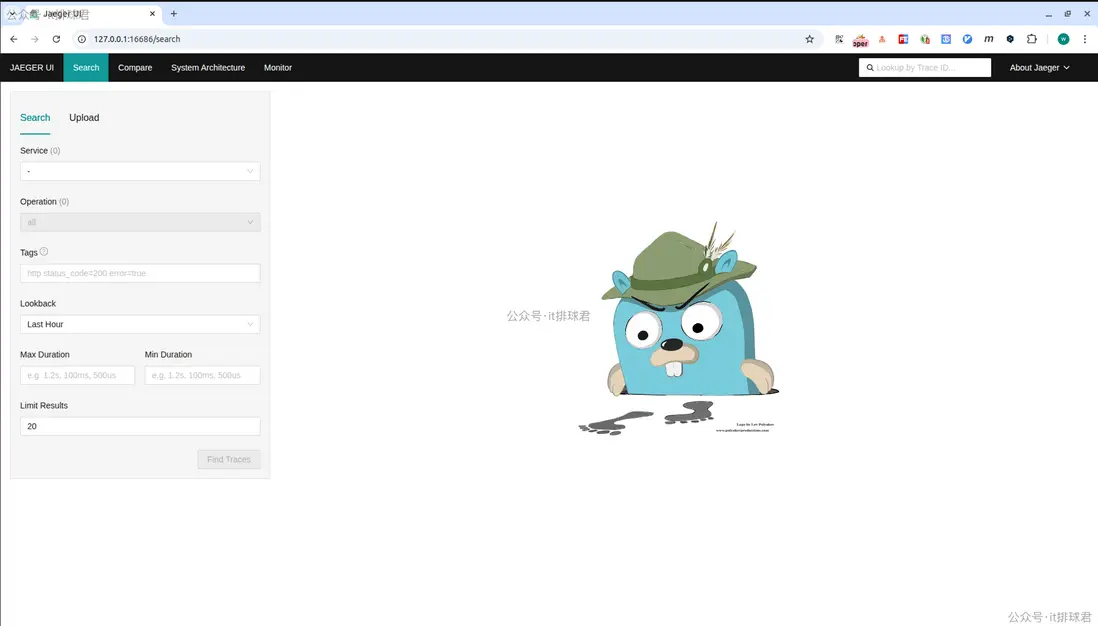Bookmark this page with the star icon

(809, 39)
